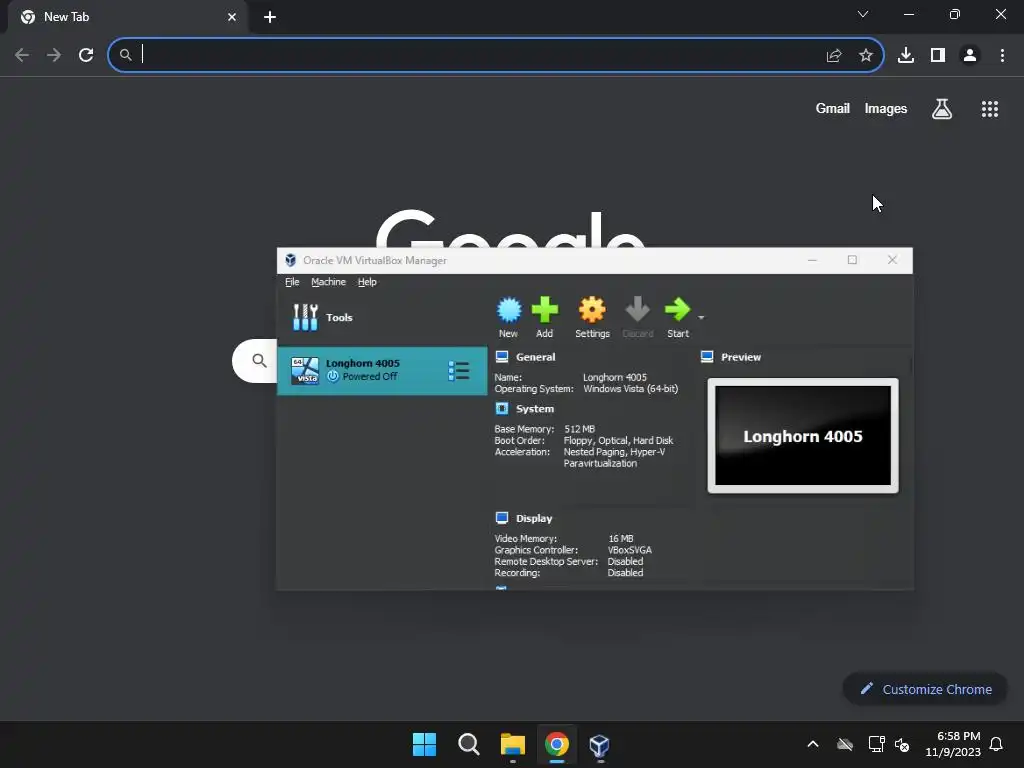This screenshot has width=1024, height=768.
Task: Select the New Tab tab in Chrome
Action: pyautogui.click(x=127, y=17)
